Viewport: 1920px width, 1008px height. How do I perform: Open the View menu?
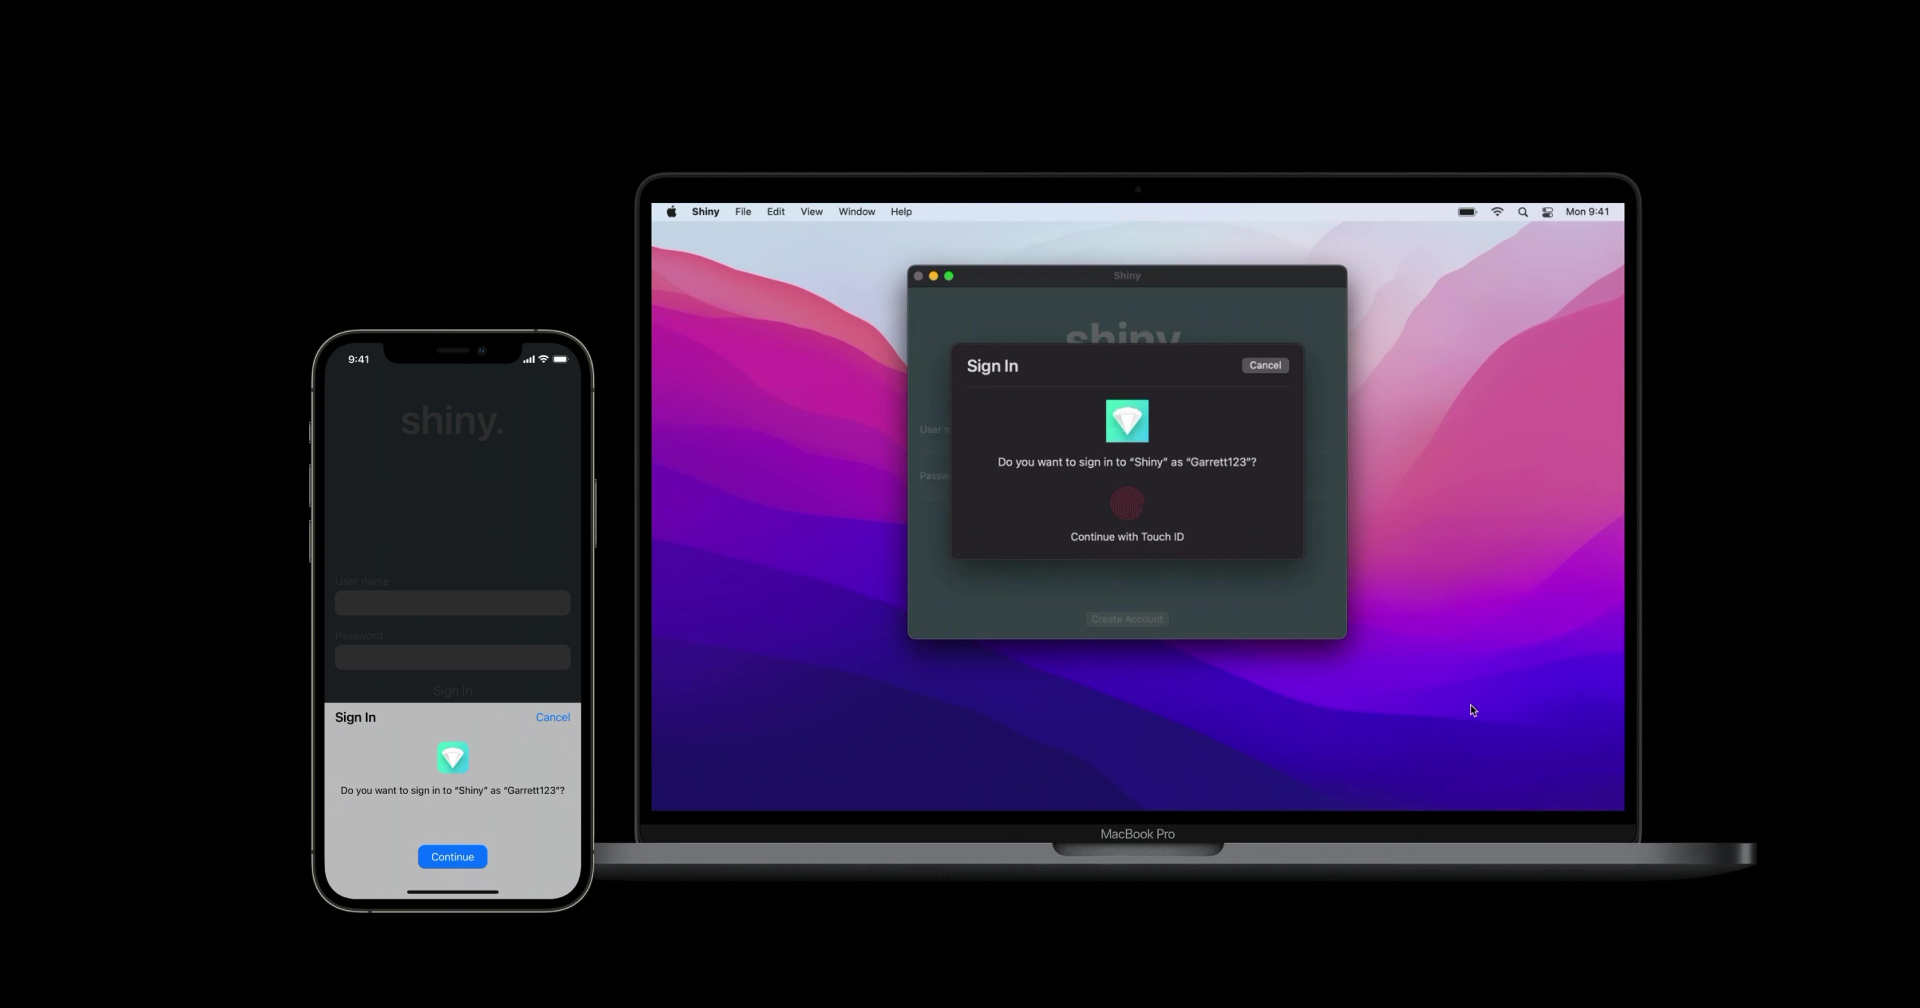[x=811, y=212]
